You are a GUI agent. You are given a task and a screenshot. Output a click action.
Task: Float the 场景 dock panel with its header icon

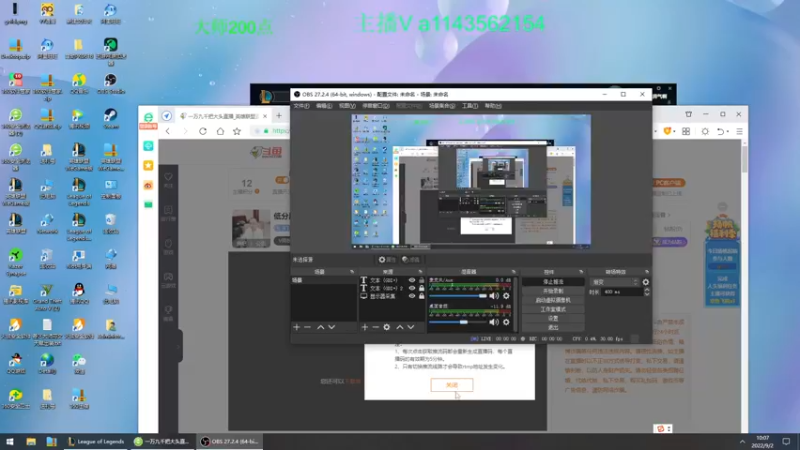click(x=352, y=272)
